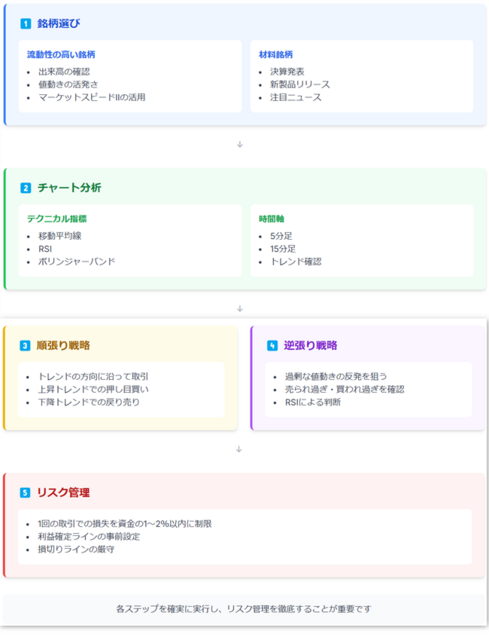Click the 損切りラインの厳守 list item
The height and width of the screenshot is (640, 489).
(76, 549)
